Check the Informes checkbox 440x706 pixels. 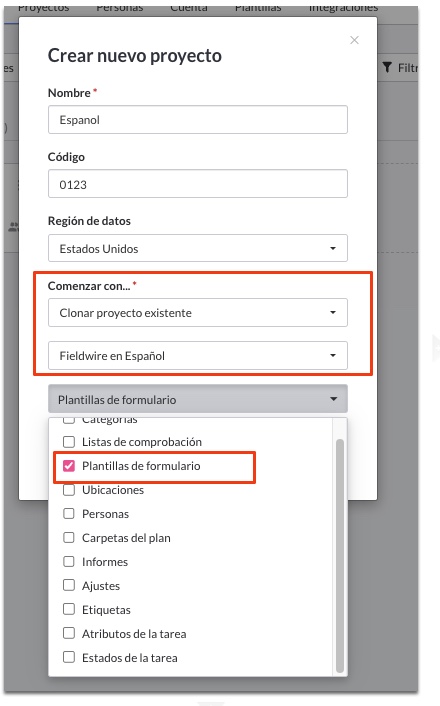[x=69, y=562]
